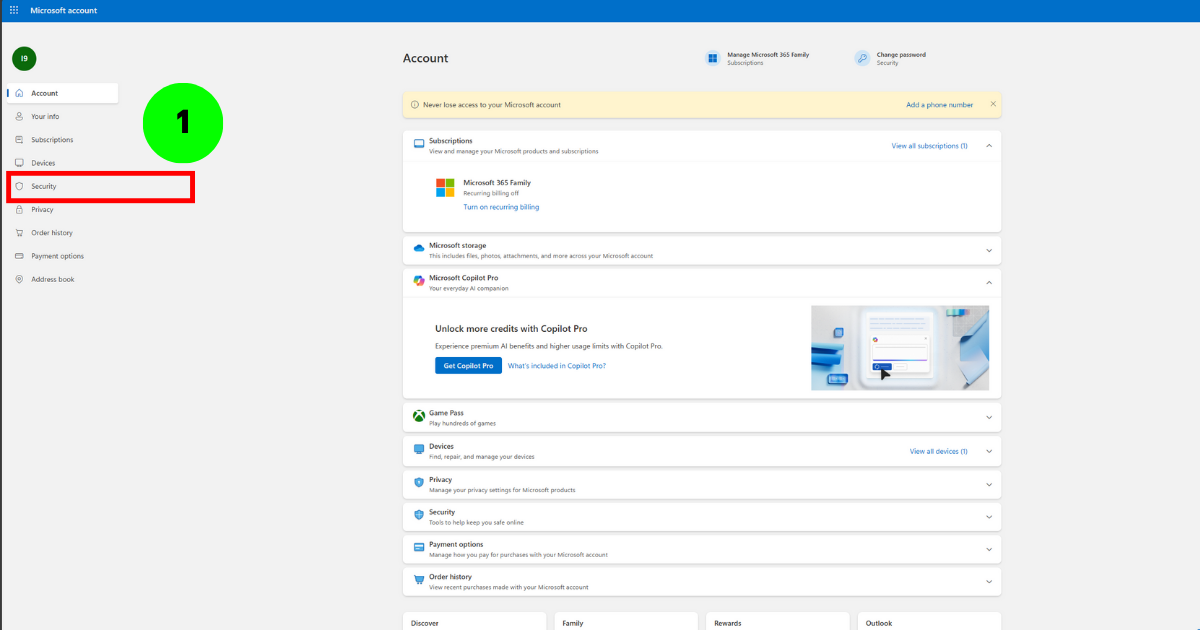The height and width of the screenshot is (630, 1200).
Task: Click the Privacy card shield icon
Action: pyautogui.click(x=419, y=482)
